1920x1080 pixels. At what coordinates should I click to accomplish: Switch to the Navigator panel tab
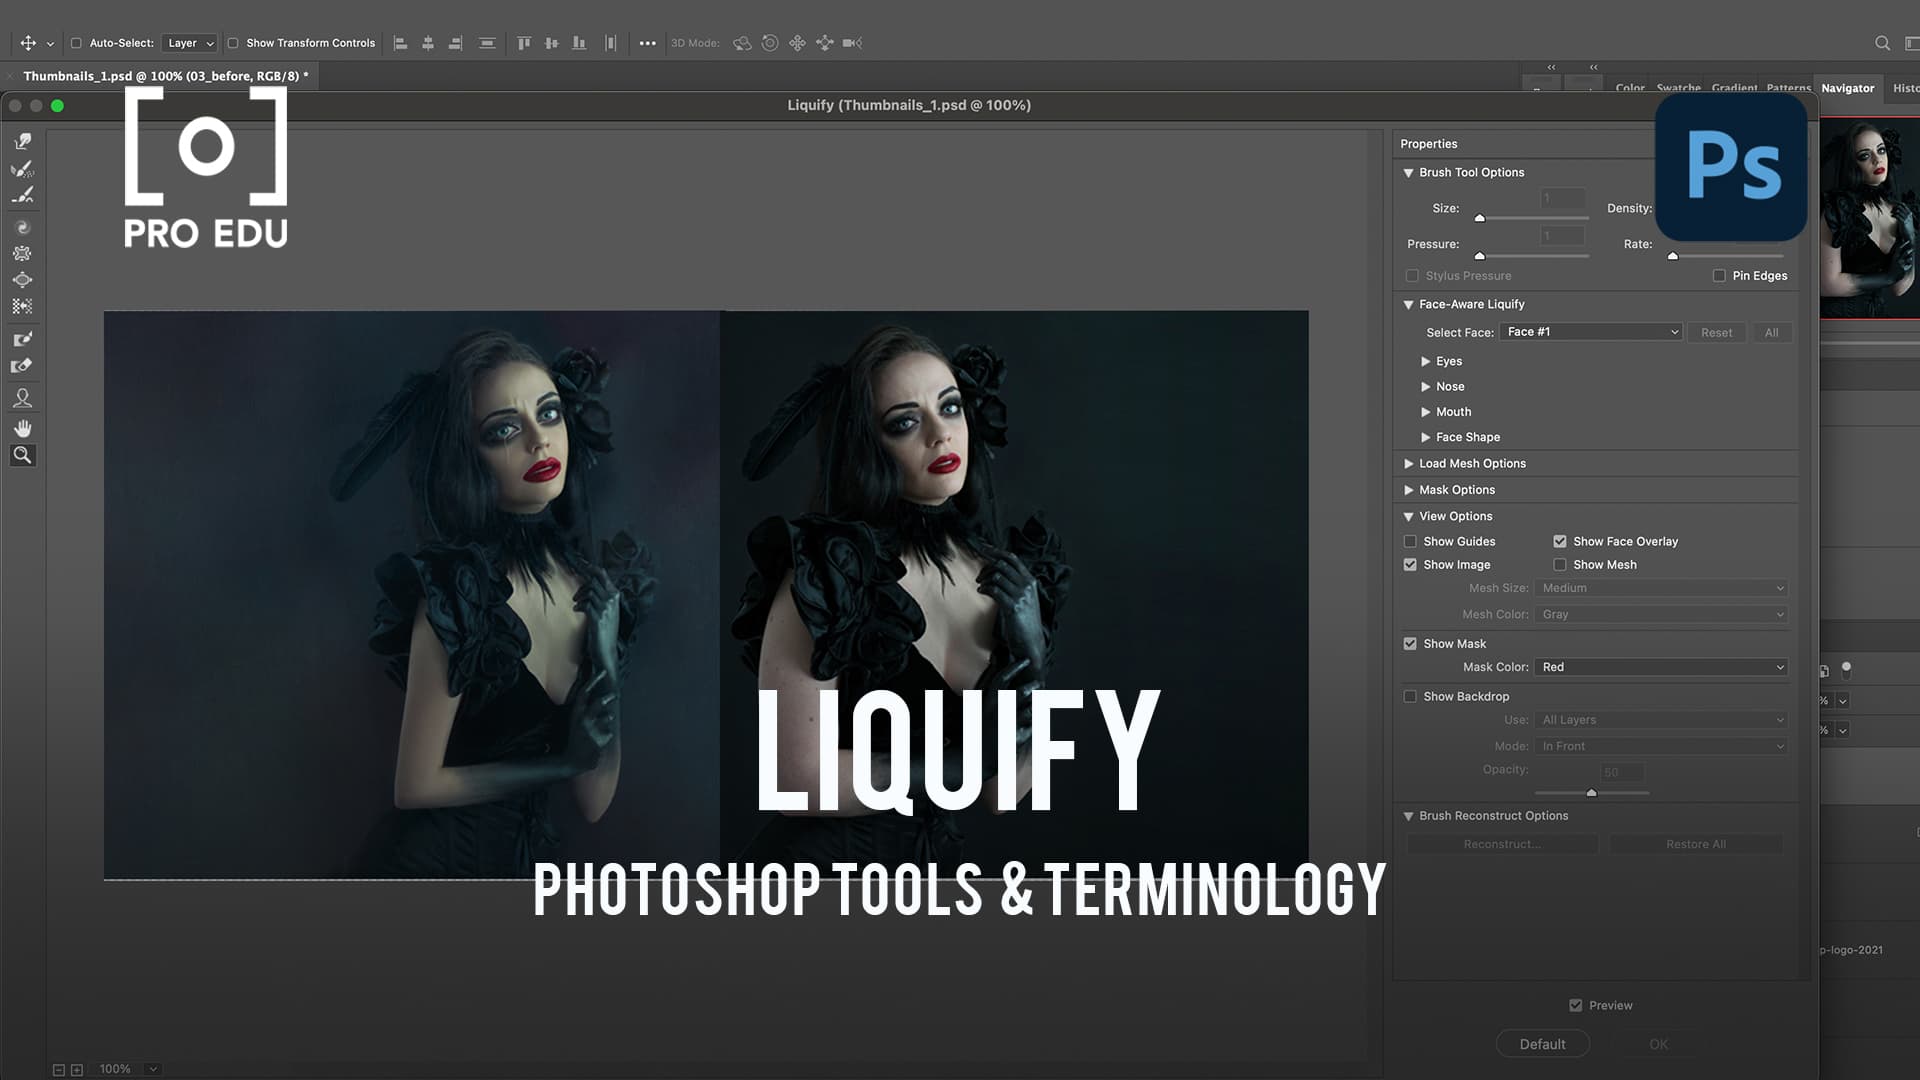tap(1848, 88)
